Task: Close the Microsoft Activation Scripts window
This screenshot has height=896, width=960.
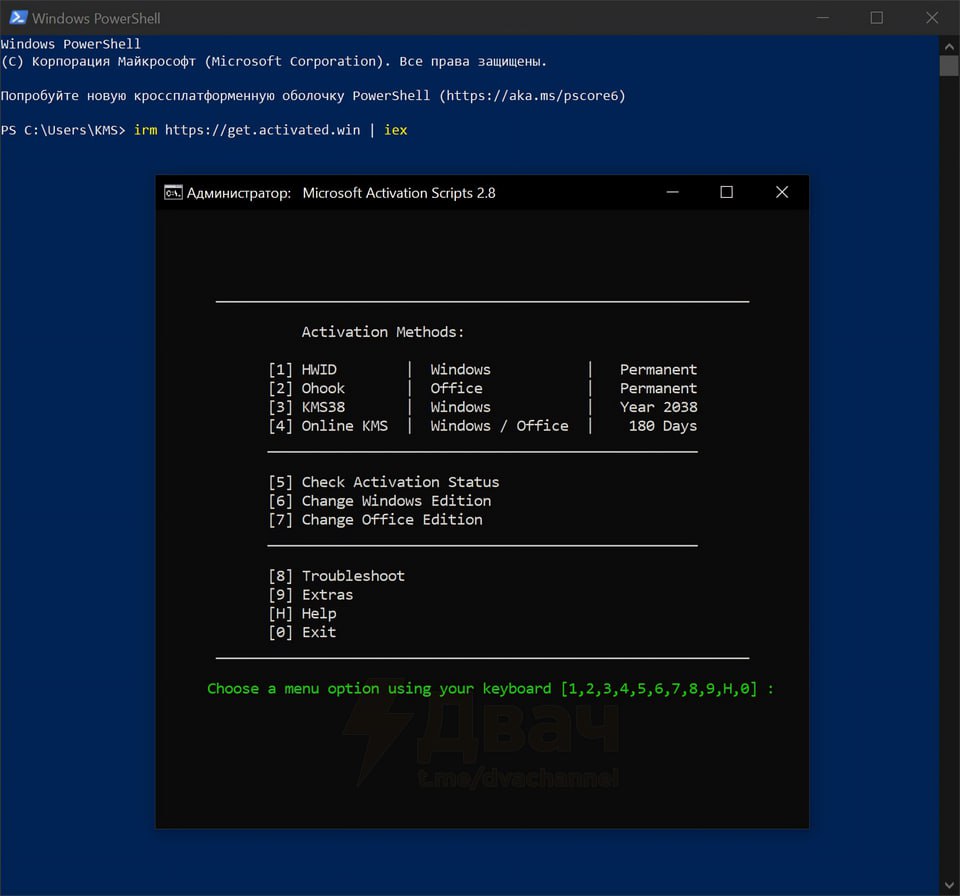Action: coord(782,192)
